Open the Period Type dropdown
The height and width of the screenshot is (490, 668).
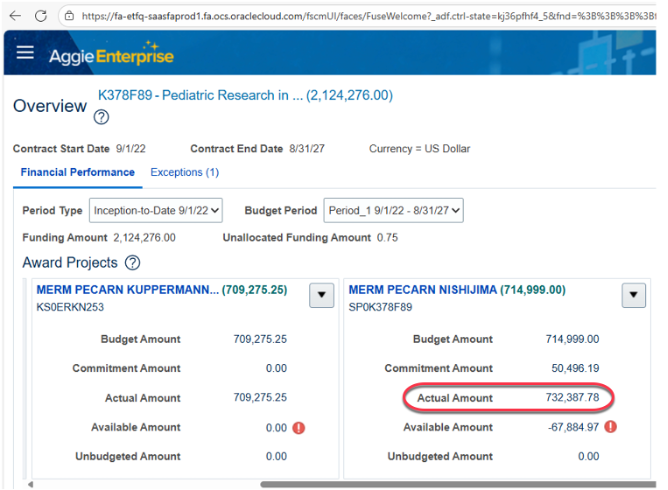[155, 211]
